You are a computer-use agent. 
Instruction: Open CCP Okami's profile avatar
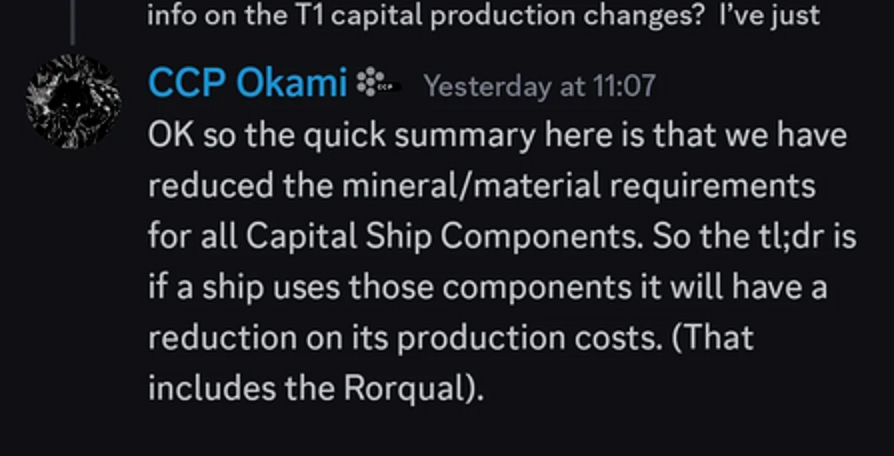click(x=73, y=101)
